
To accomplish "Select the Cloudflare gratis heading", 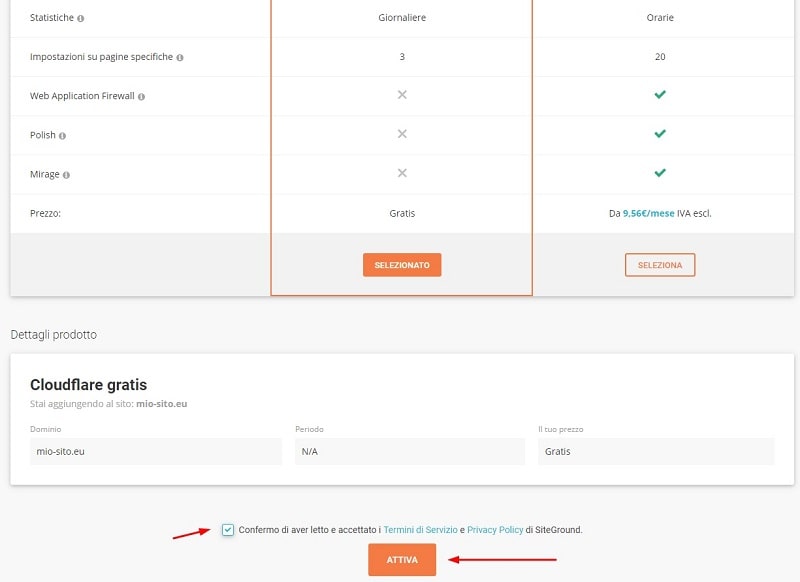I will (x=88, y=385).
